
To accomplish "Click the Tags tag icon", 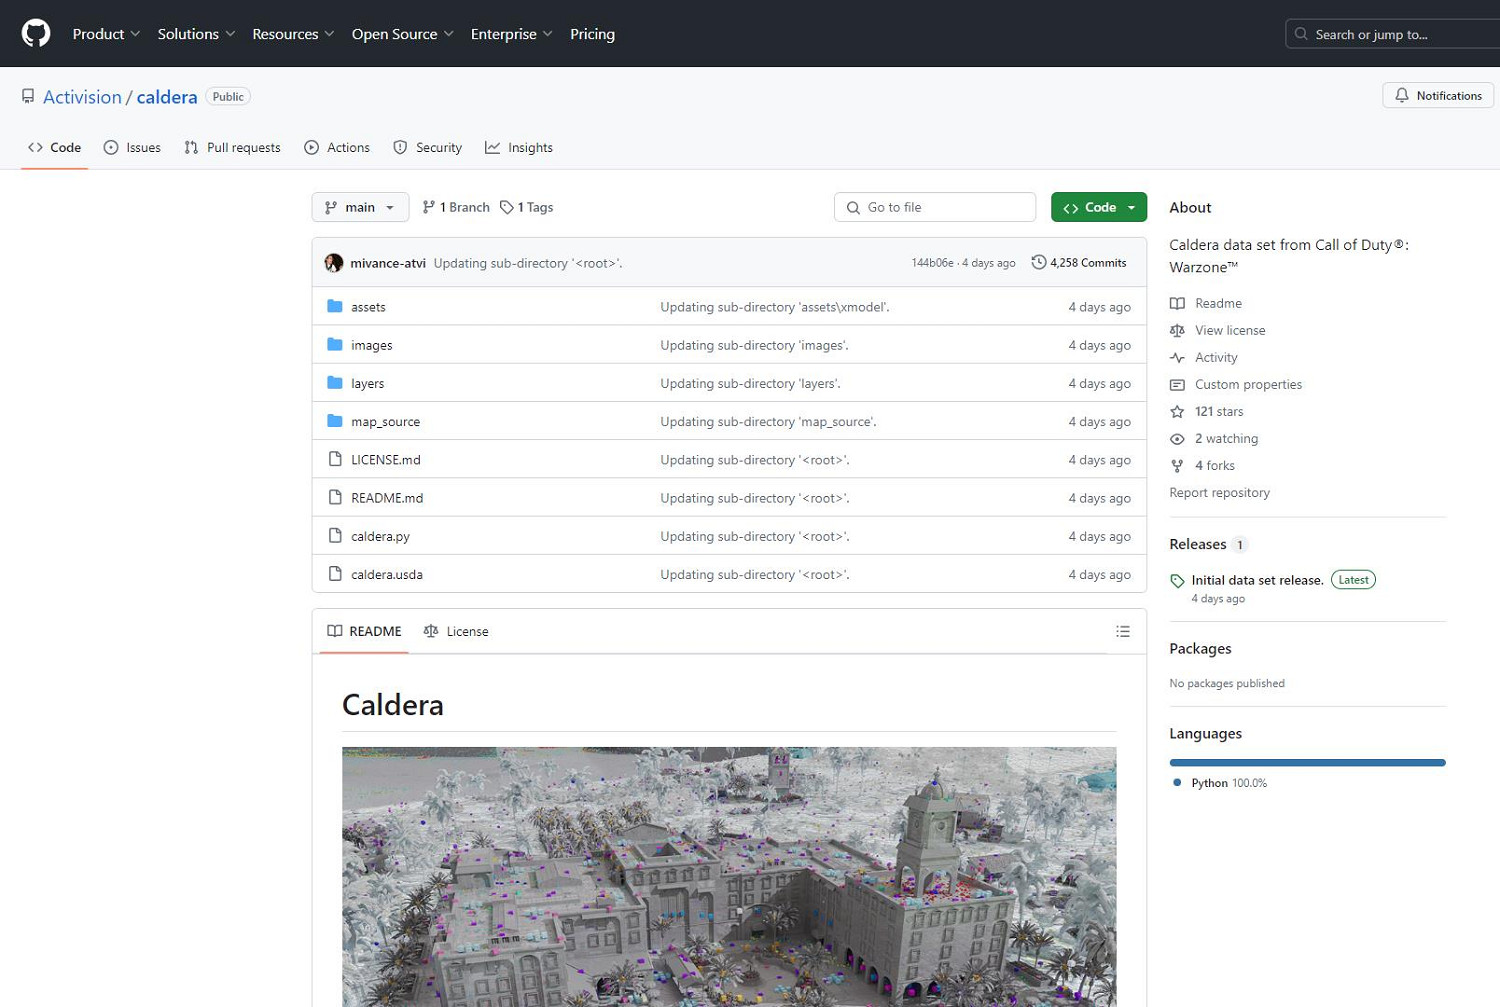I will tap(507, 208).
